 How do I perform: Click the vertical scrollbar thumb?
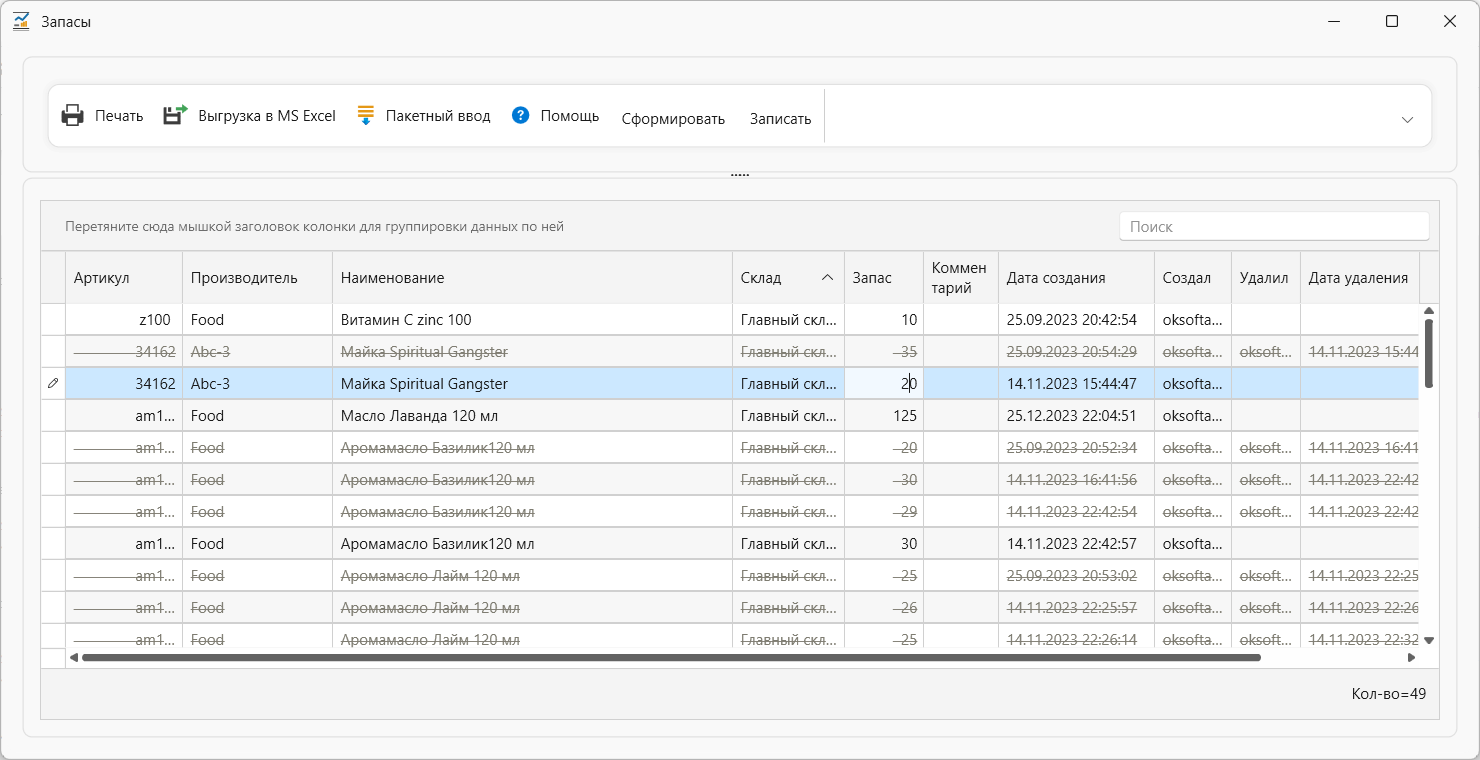tap(1429, 353)
